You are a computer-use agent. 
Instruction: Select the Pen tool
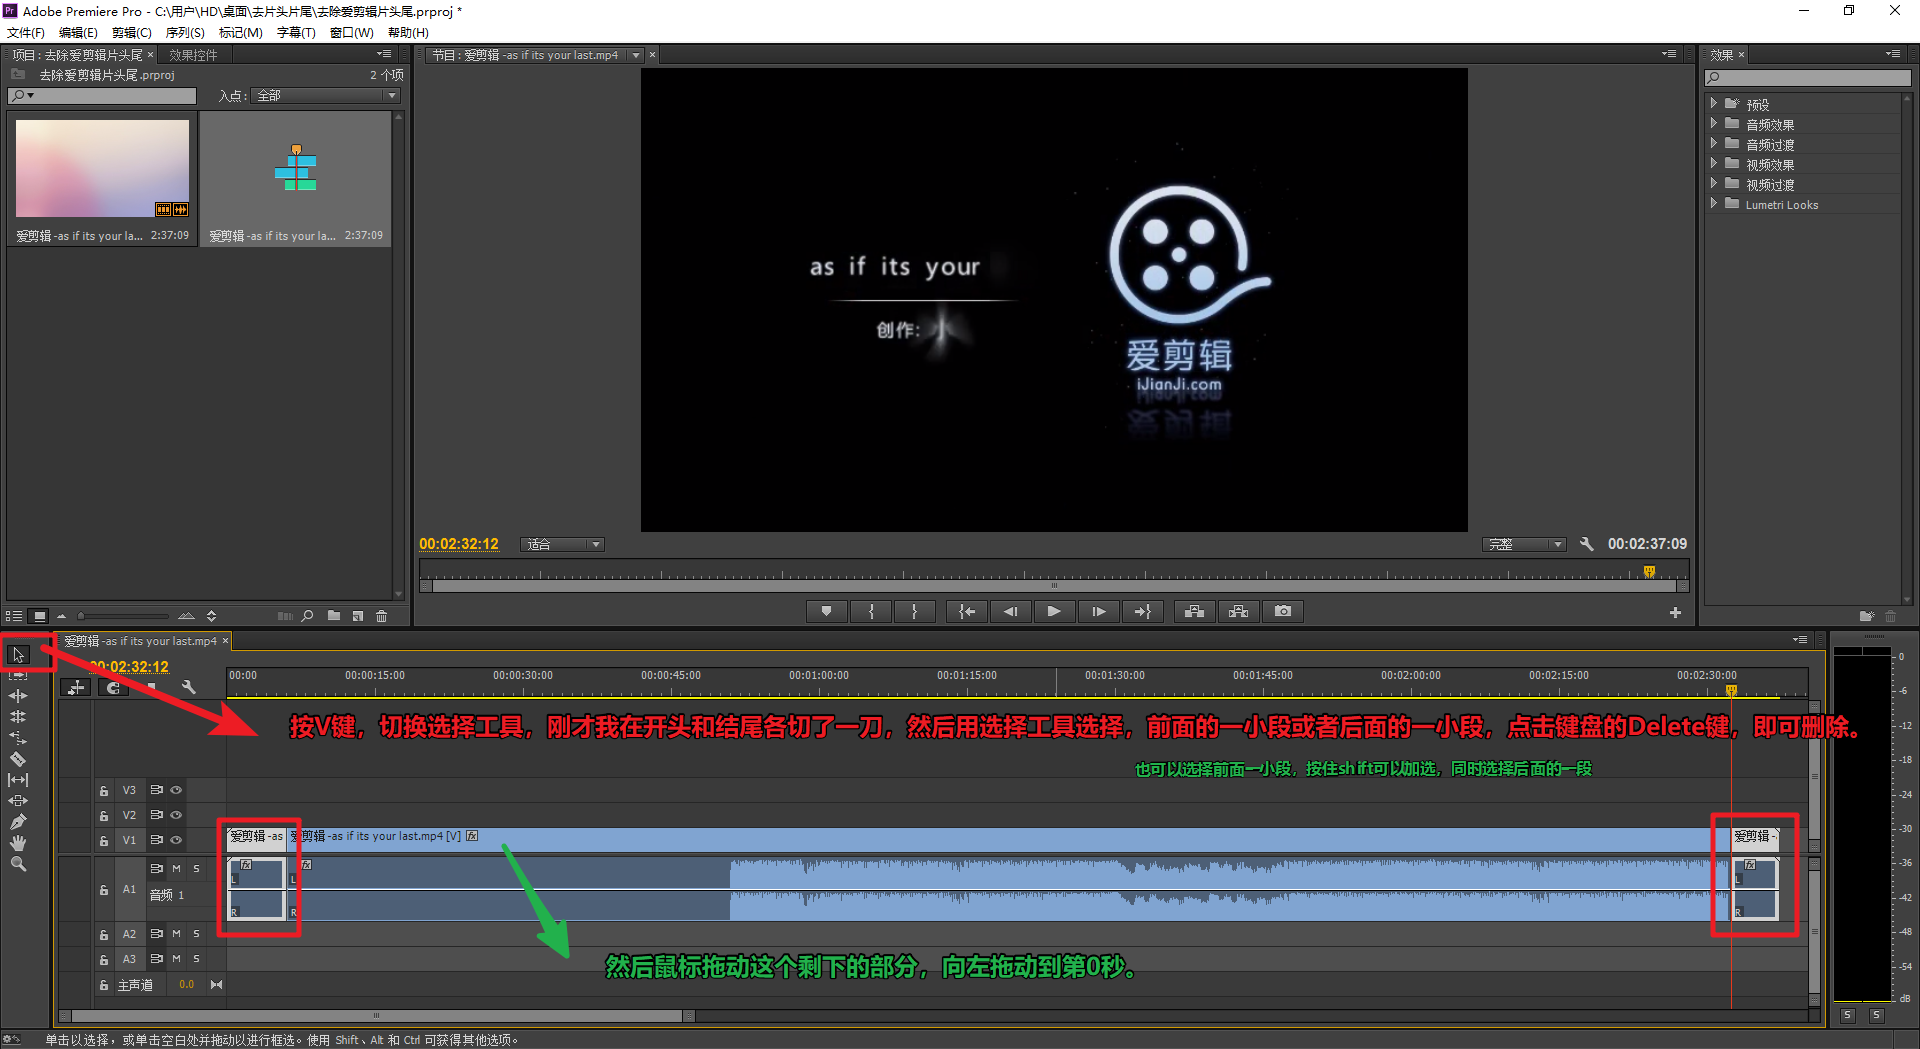[18, 821]
